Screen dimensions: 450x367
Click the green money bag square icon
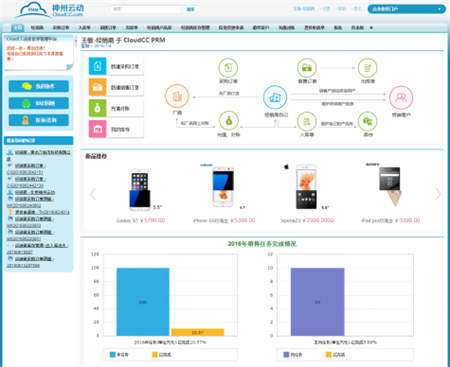[97, 108]
